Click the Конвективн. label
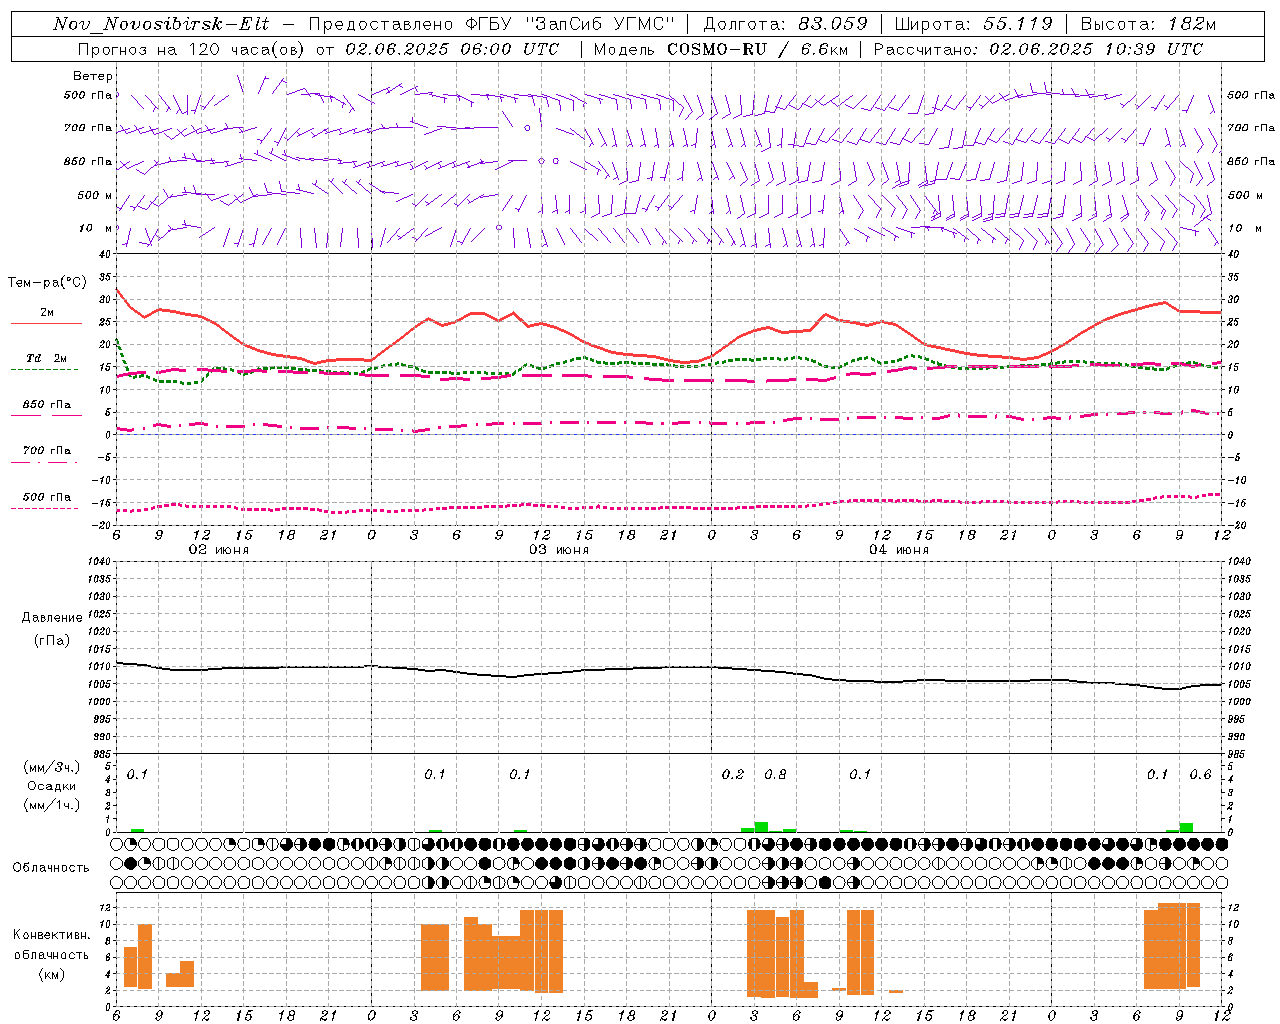 [51, 935]
